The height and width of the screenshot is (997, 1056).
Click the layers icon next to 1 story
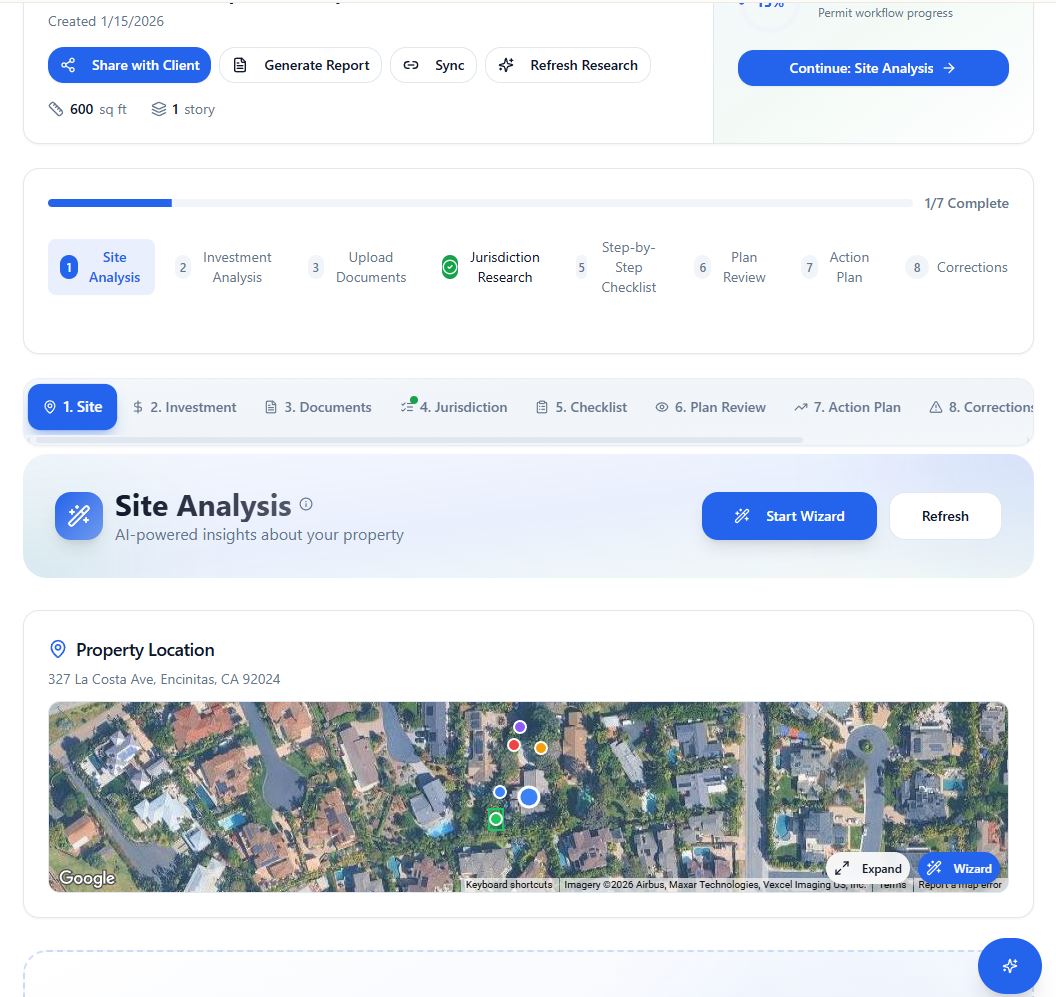pyautogui.click(x=158, y=108)
